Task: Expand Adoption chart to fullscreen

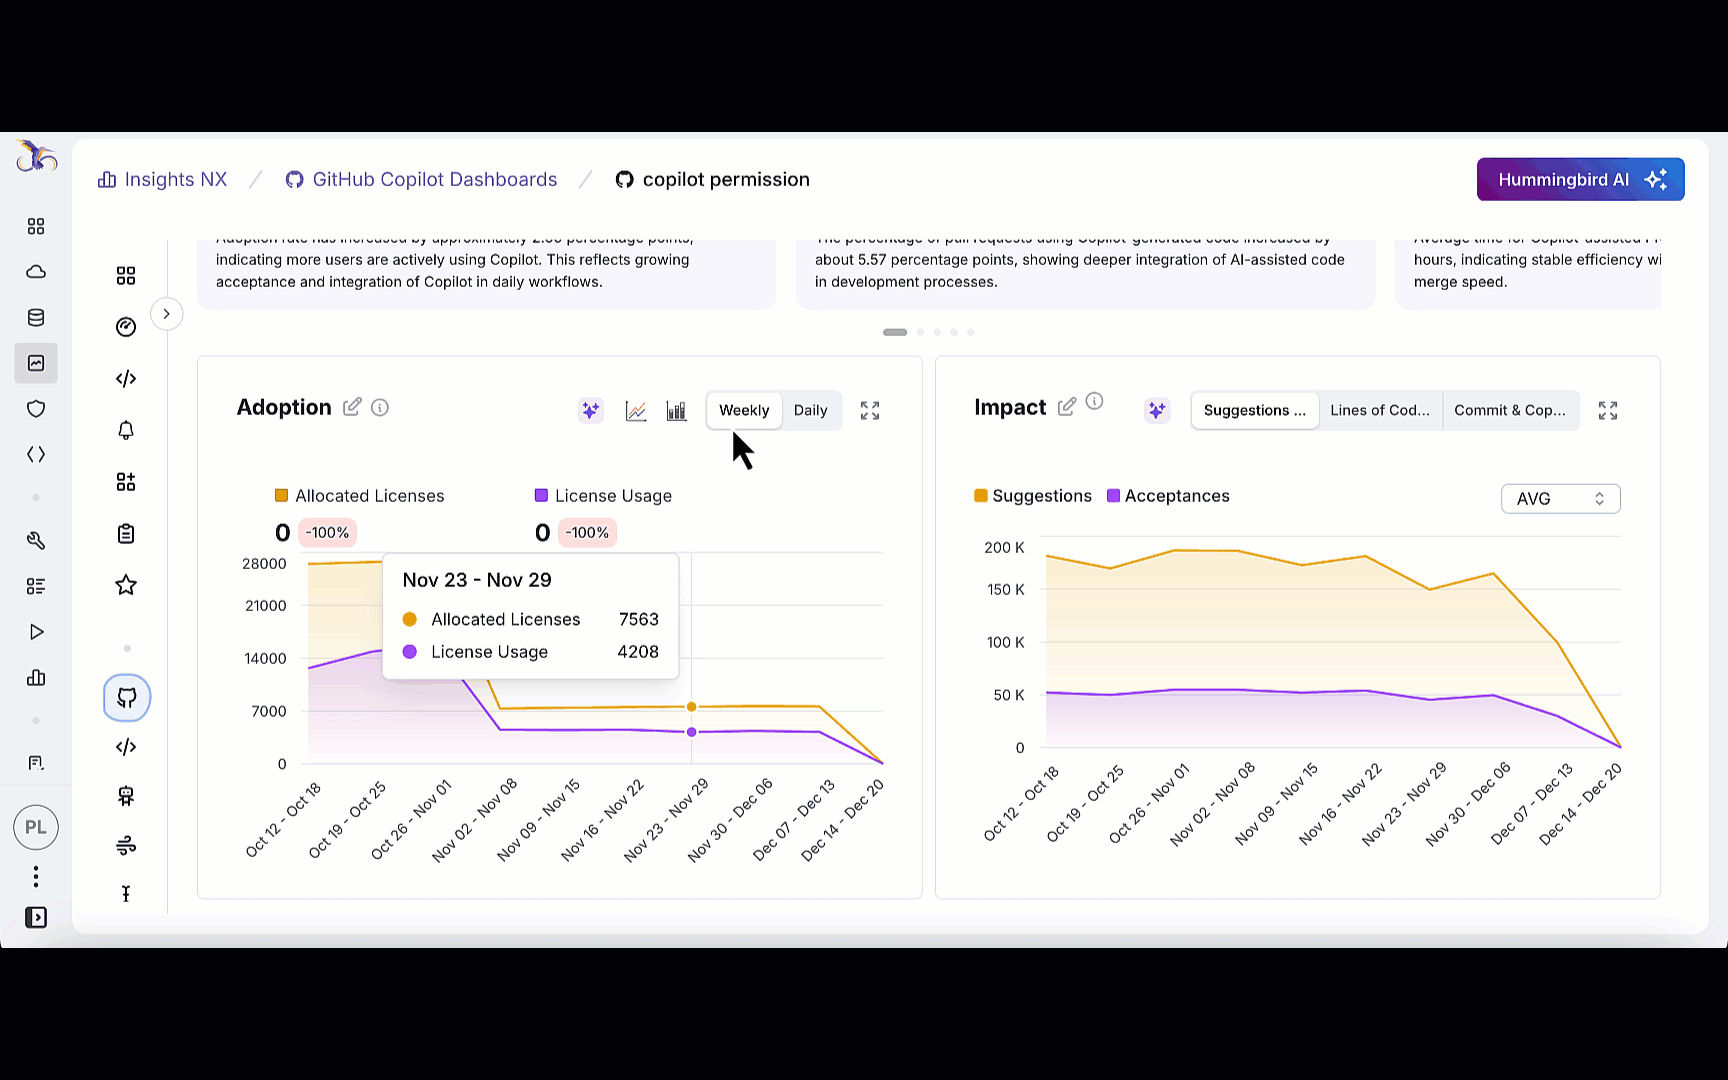Action: tap(870, 411)
